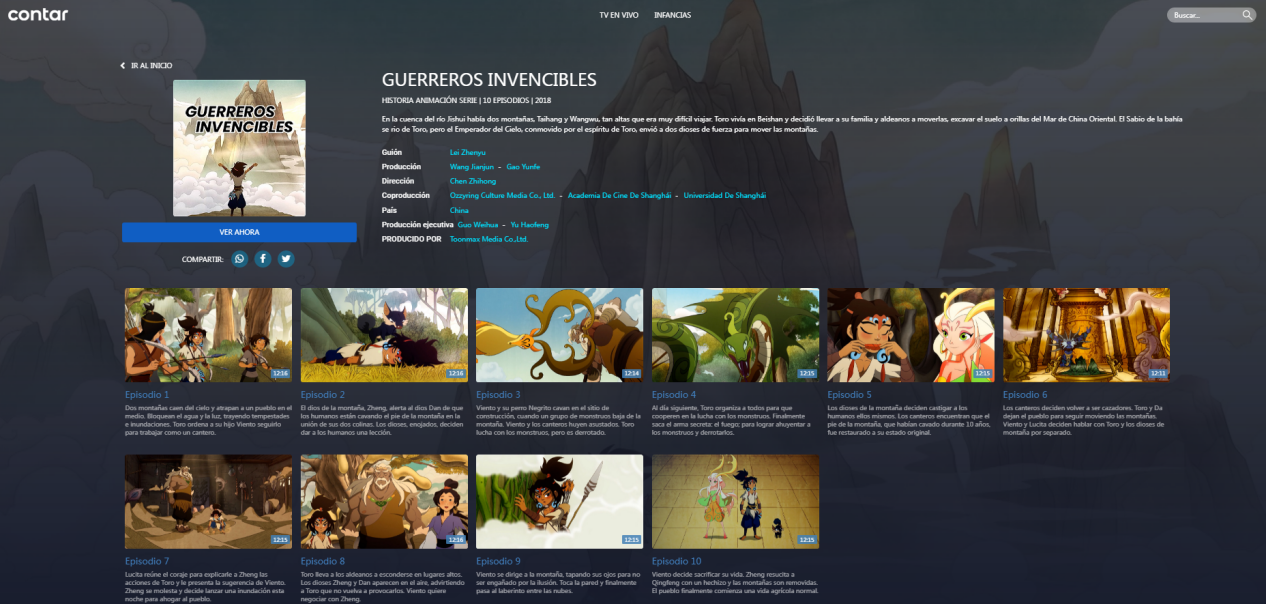Play the Episodio 9 thumbnail

tap(559, 501)
